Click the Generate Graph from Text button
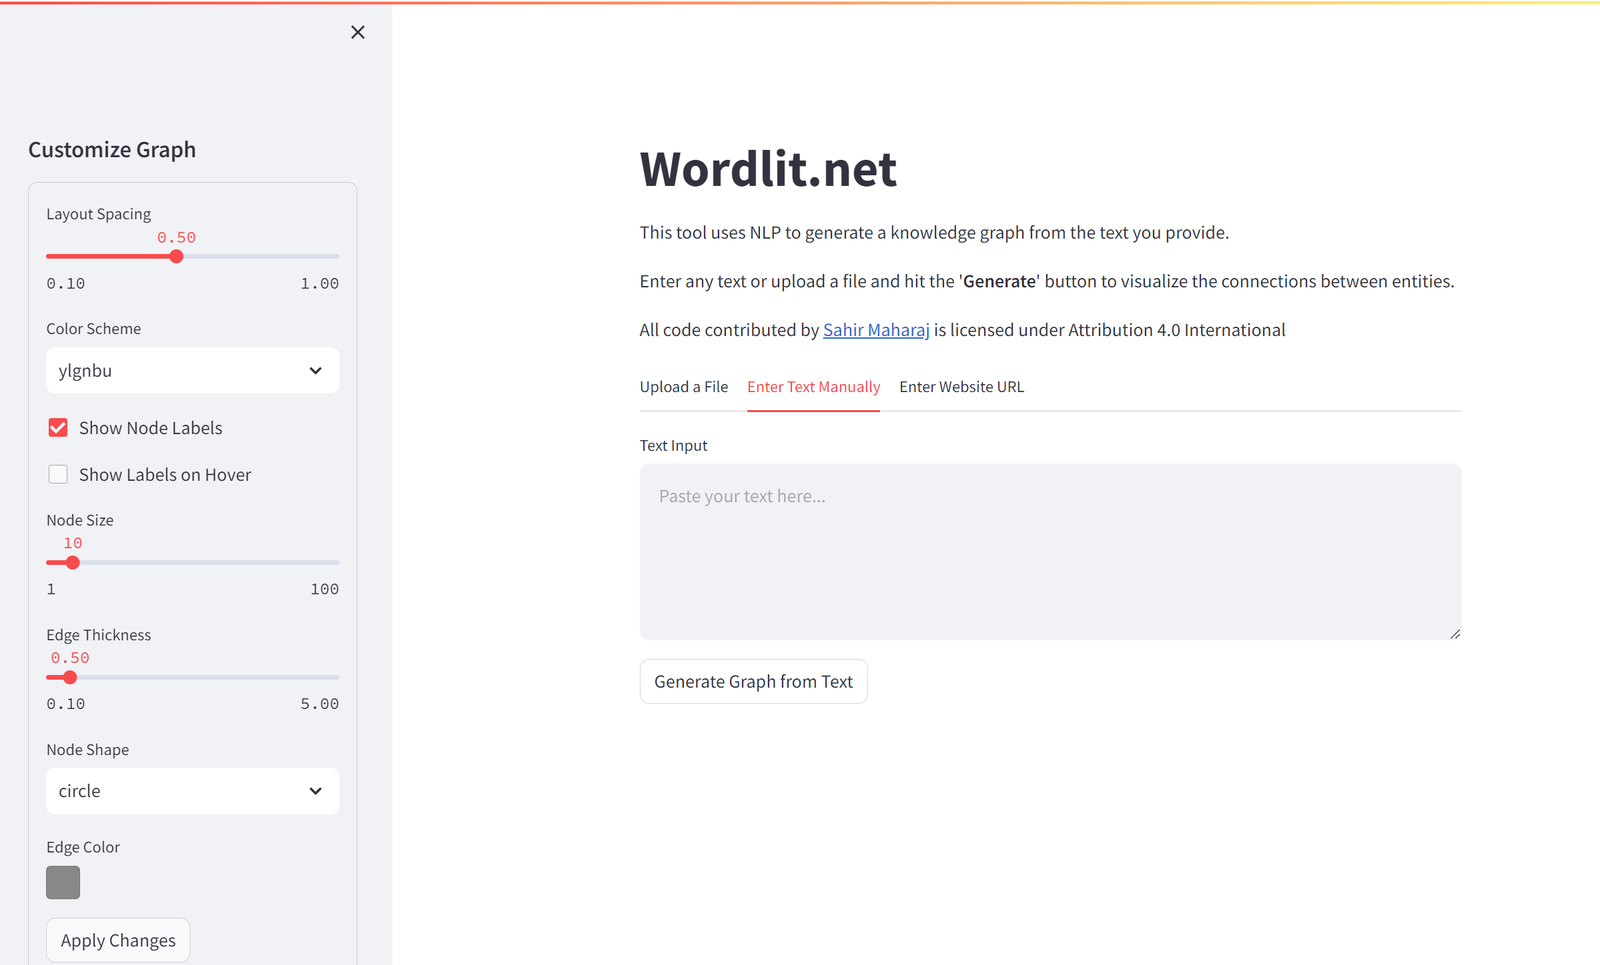The width and height of the screenshot is (1600, 965). tap(754, 681)
